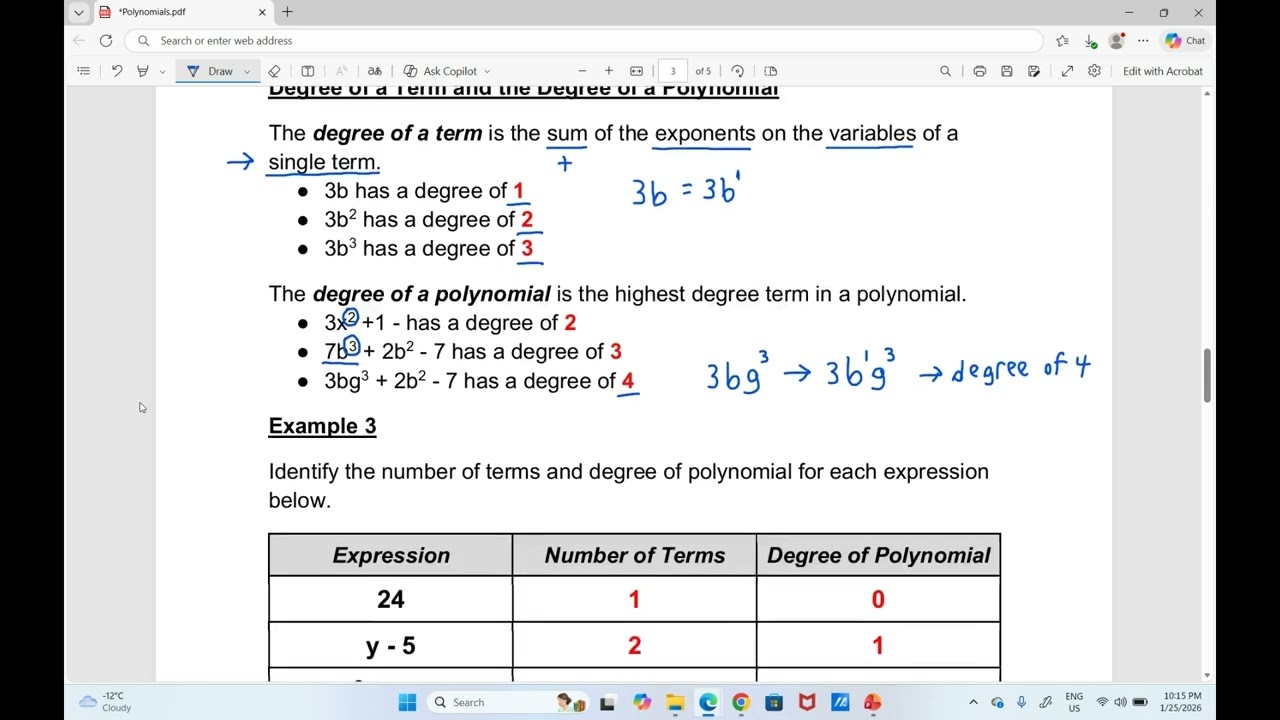Rotate the PDF page
1280x720 pixels.
738,71
